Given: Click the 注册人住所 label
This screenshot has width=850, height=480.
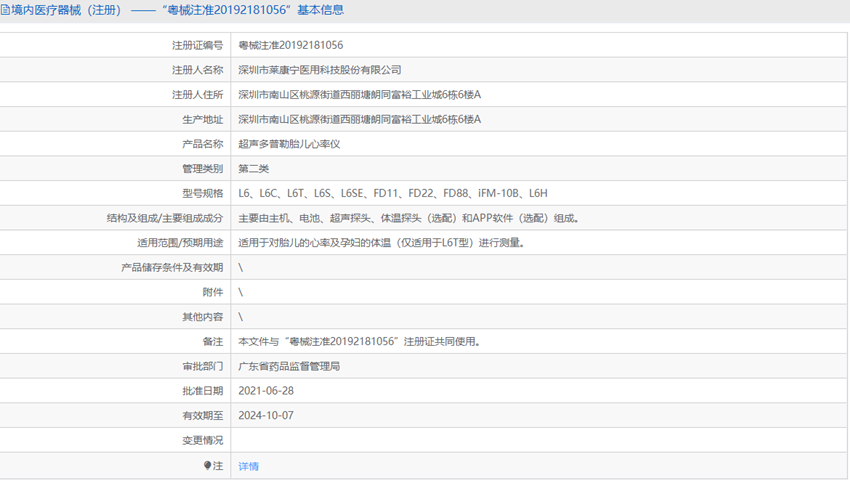Looking at the screenshot, I should pos(197,95).
